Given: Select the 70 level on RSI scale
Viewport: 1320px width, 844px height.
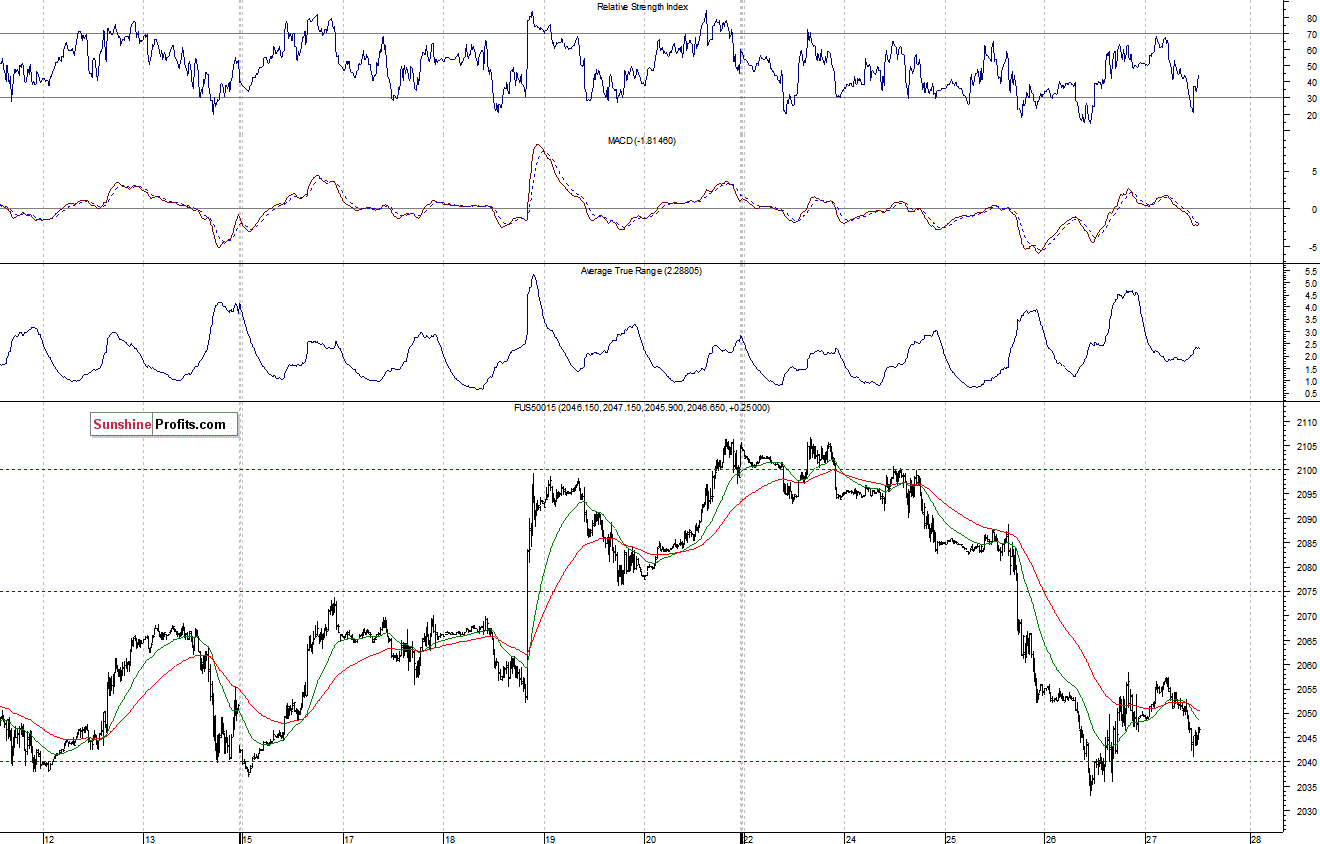Looking at the screenshot, I should [1311, 35].
